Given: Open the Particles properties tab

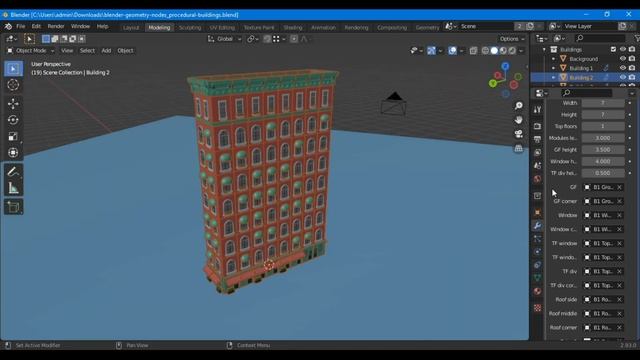Looking at the screenshot, I should (537, 239).
